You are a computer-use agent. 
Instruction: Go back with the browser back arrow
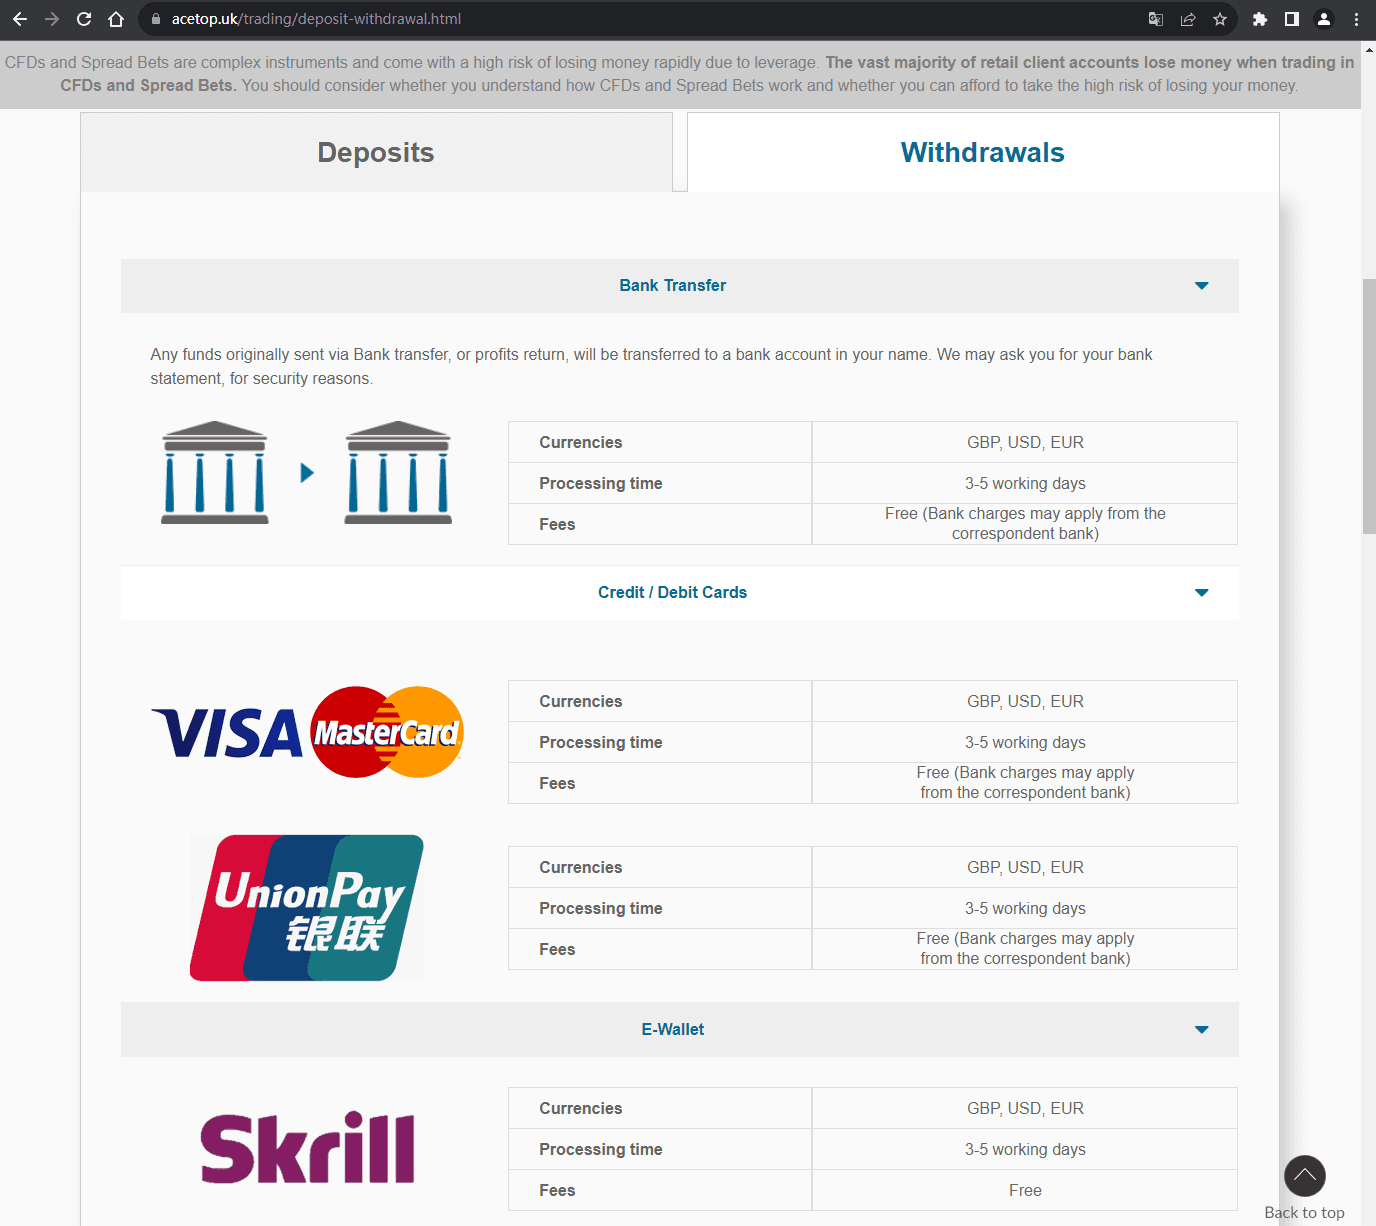tap(20, 19)
